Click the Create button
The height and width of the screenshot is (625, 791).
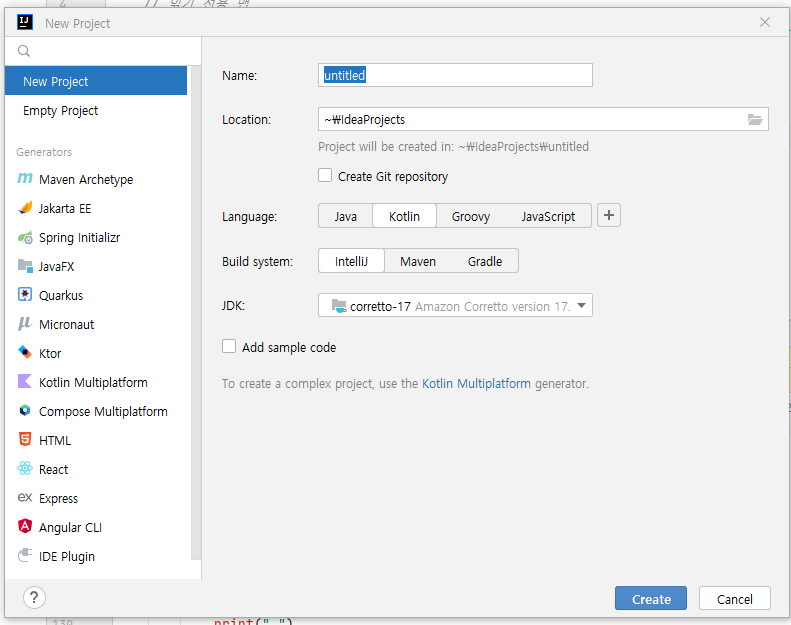coord(651,598)
